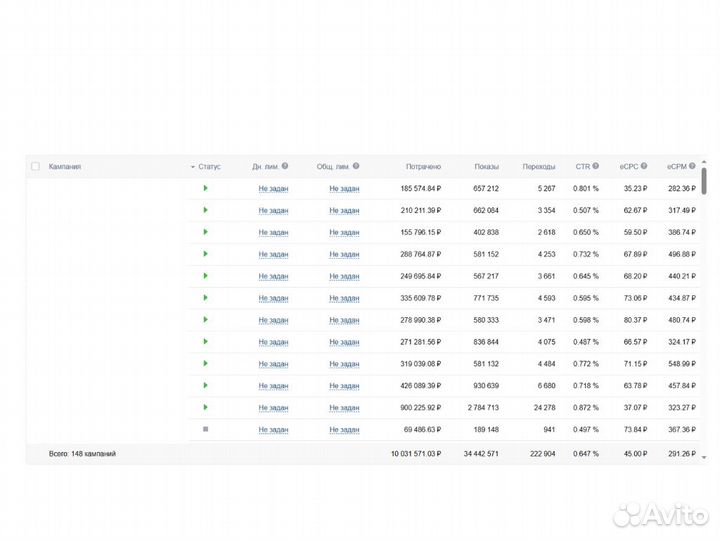Sort table by the Статус column
The height and width of the screenshot is (540, 720).
point(208,167)
